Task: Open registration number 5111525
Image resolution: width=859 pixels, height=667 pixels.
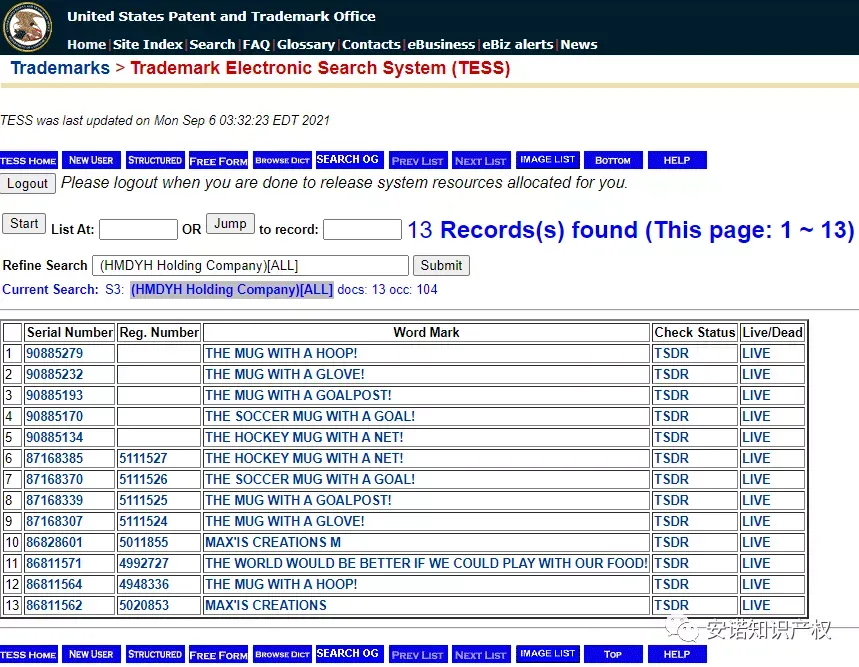Action: tap(144, 500)
